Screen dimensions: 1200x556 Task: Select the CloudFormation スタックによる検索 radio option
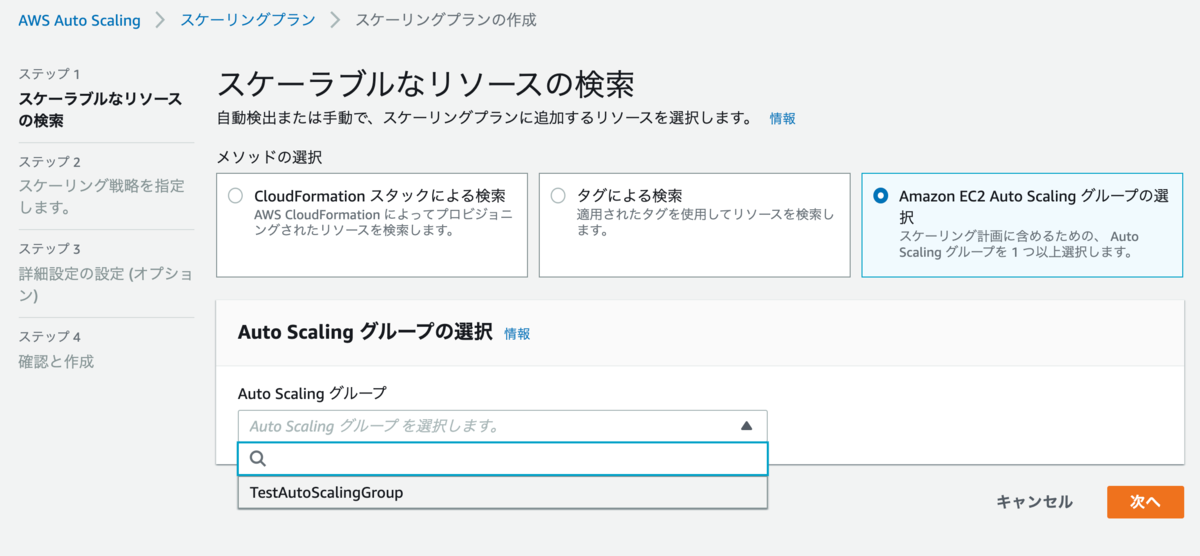(x=235, y=196)
